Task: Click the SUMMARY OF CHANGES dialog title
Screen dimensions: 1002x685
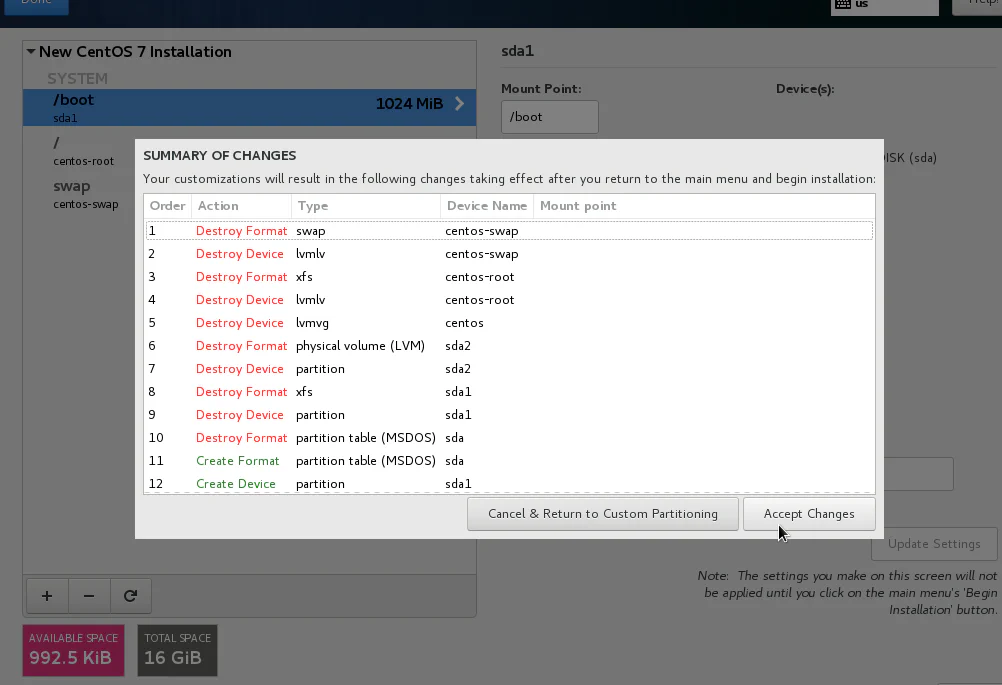Action: 219,155
